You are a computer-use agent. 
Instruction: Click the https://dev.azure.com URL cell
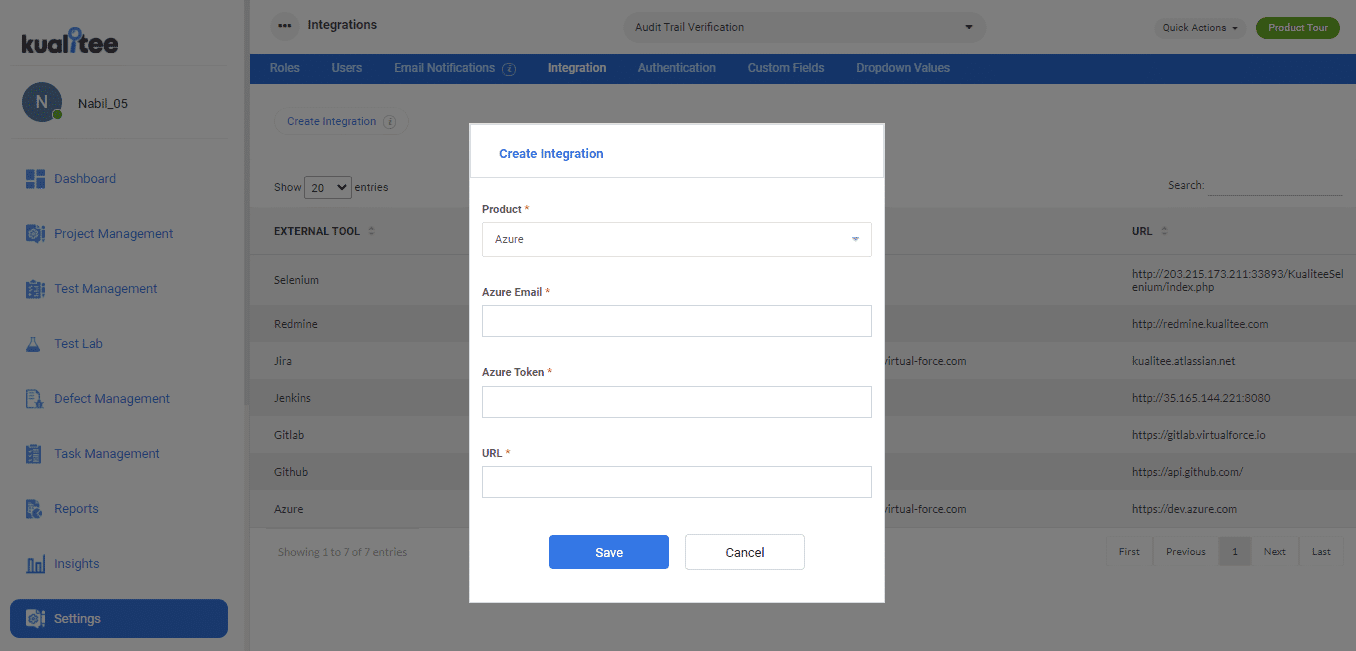(x=1184, y=509)
